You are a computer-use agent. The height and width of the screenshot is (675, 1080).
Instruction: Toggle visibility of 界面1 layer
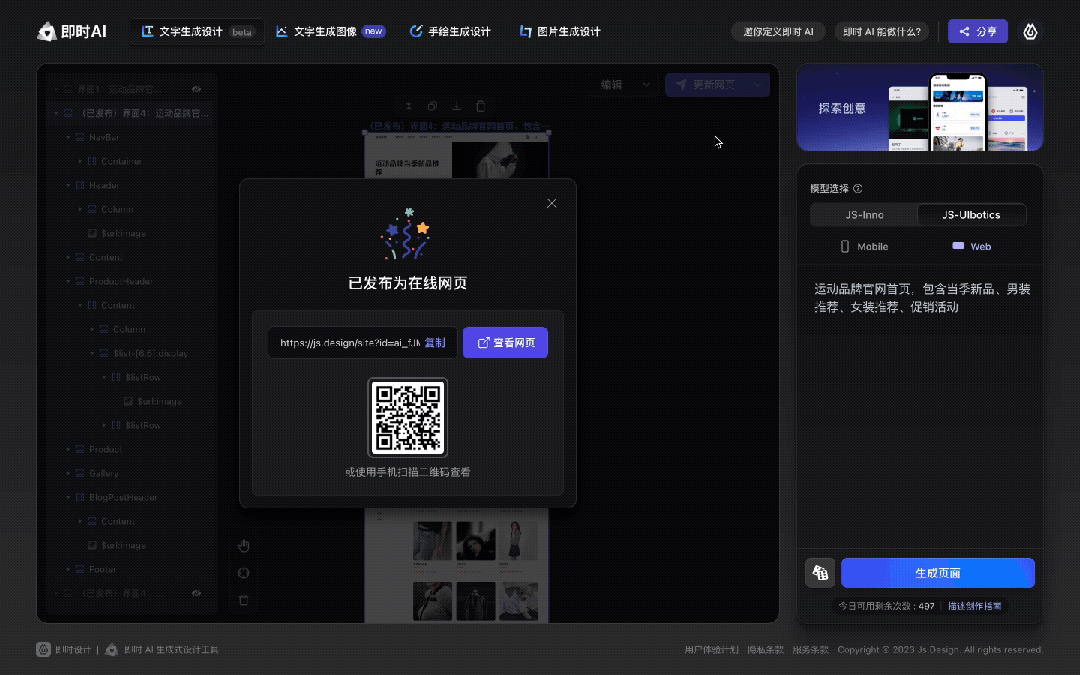tap(196, 89)
